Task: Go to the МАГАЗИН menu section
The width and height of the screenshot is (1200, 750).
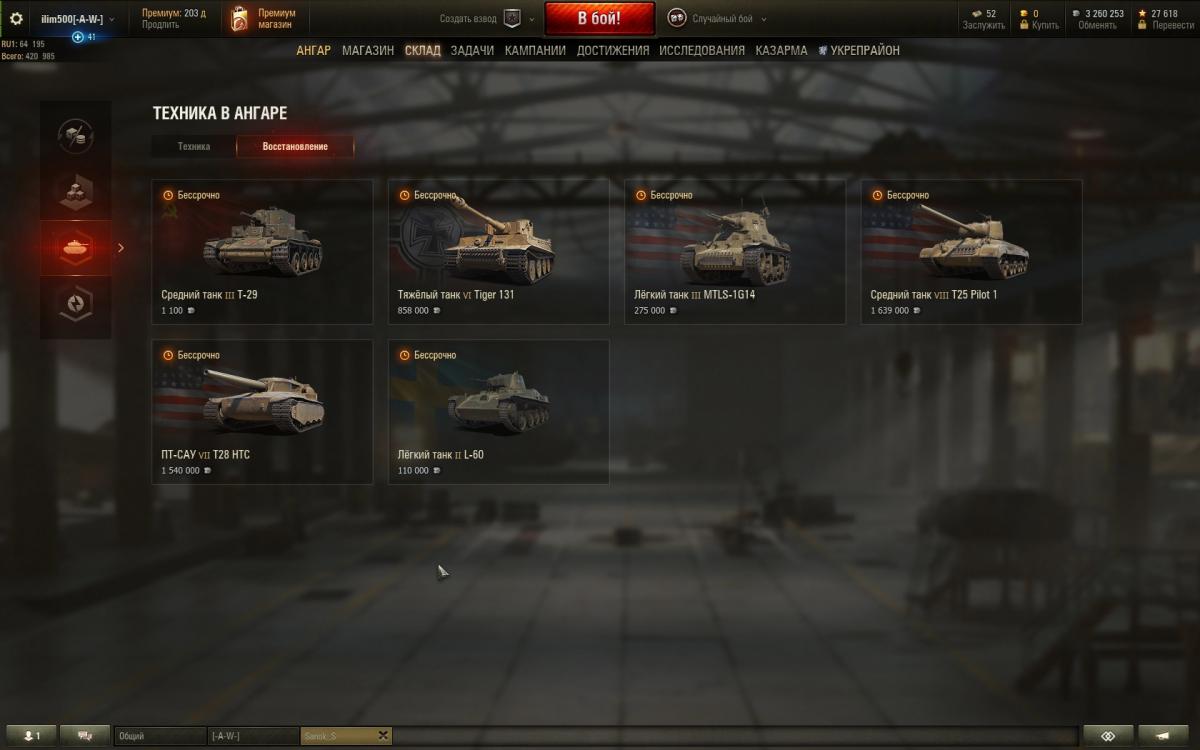Action: (368, 50)
